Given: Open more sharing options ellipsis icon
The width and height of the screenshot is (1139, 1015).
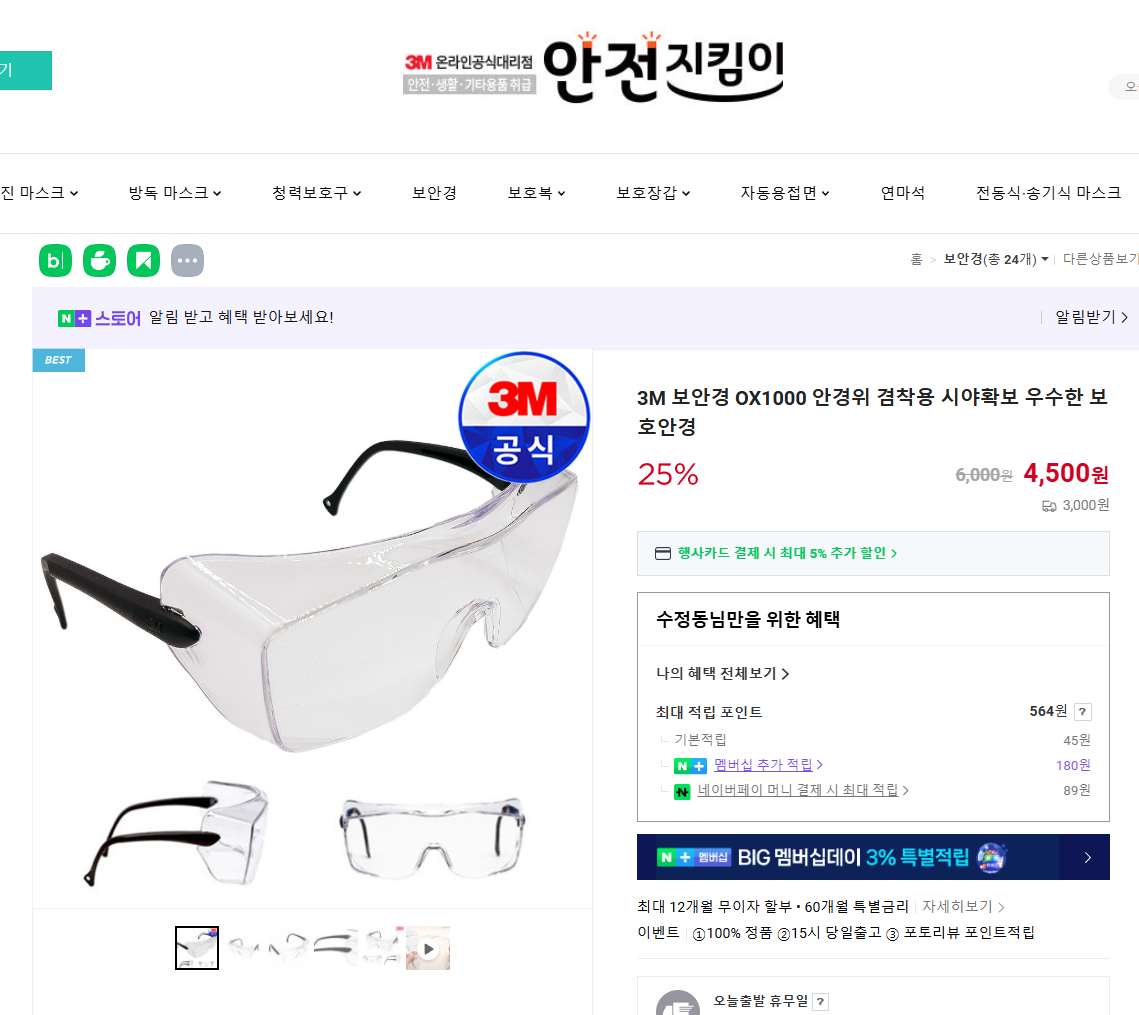Looking at the screenshot, I should (x=187, y=260).
